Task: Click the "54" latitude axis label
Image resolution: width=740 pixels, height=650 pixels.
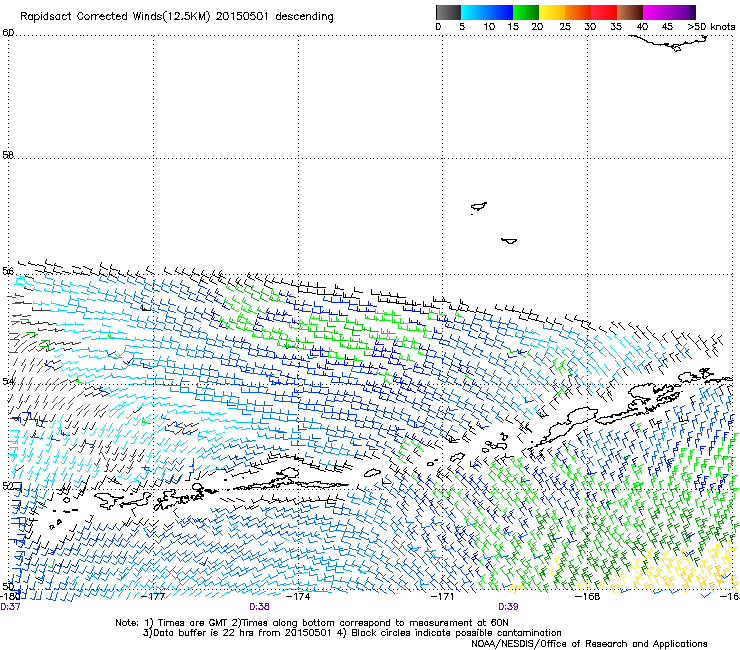Action: 8,381
